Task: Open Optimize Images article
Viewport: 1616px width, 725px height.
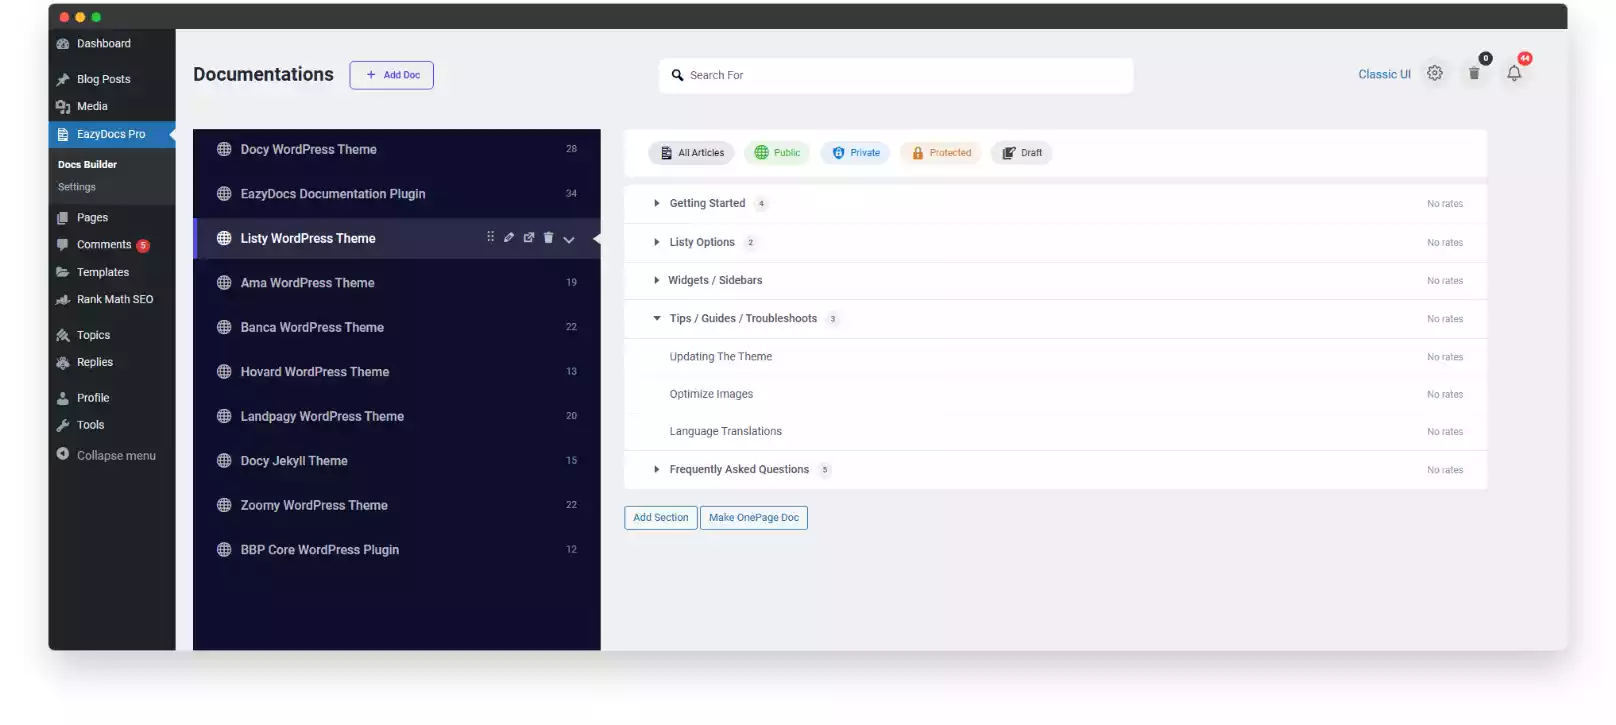Action: (711, 394)
